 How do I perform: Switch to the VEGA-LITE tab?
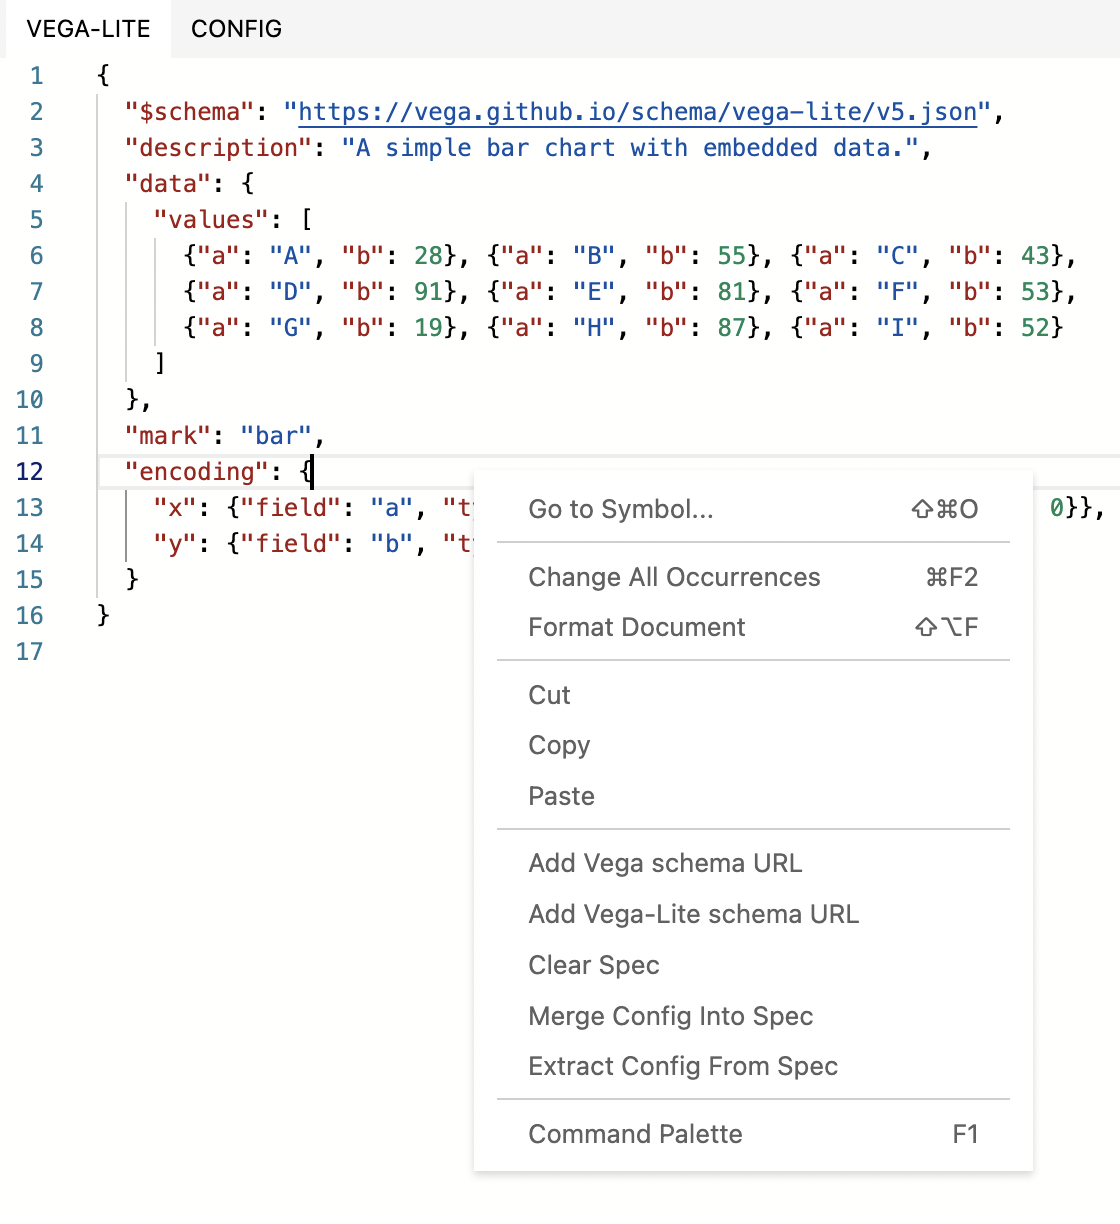point(88,29)
